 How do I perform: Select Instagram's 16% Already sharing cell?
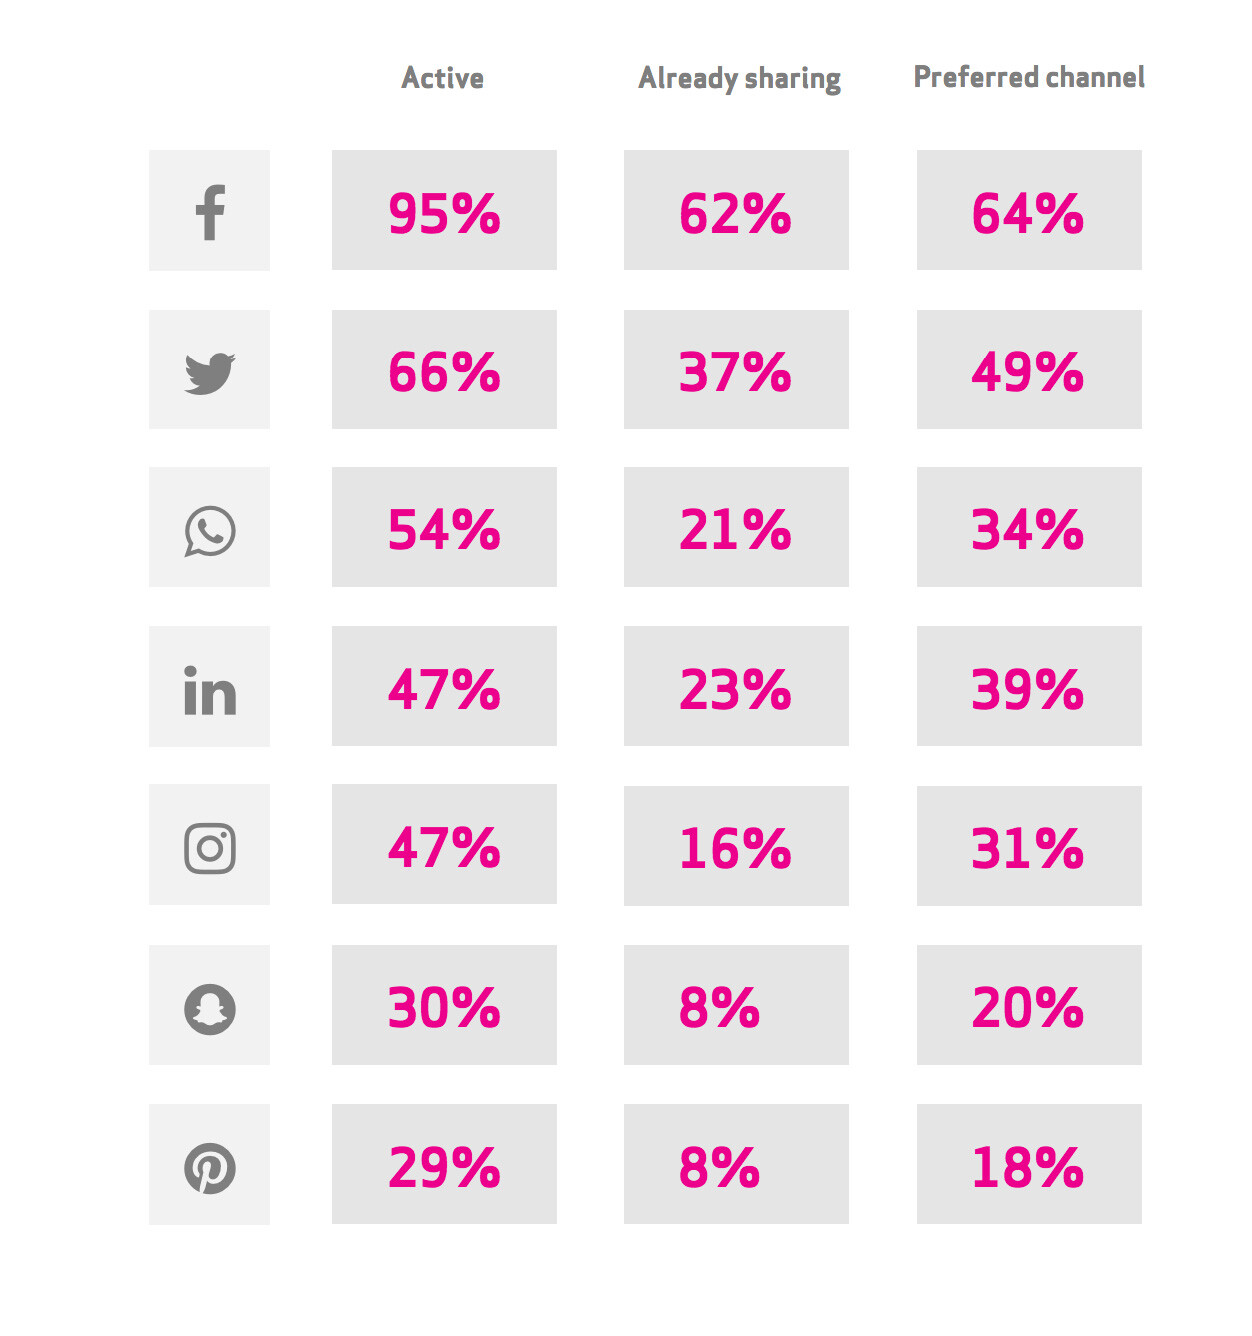click(736, 846)
